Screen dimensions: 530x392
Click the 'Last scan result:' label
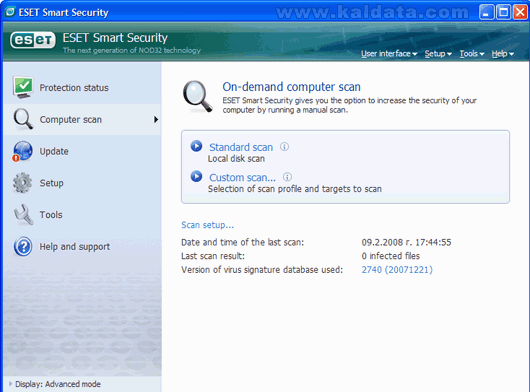point(213,256)
